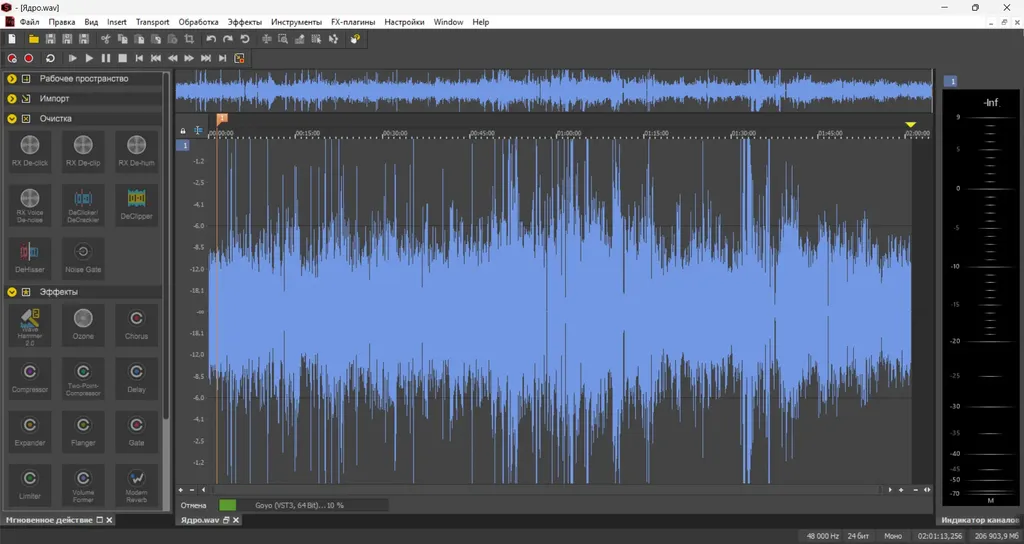Close the Ядро.wav document tab

point(236,520)
